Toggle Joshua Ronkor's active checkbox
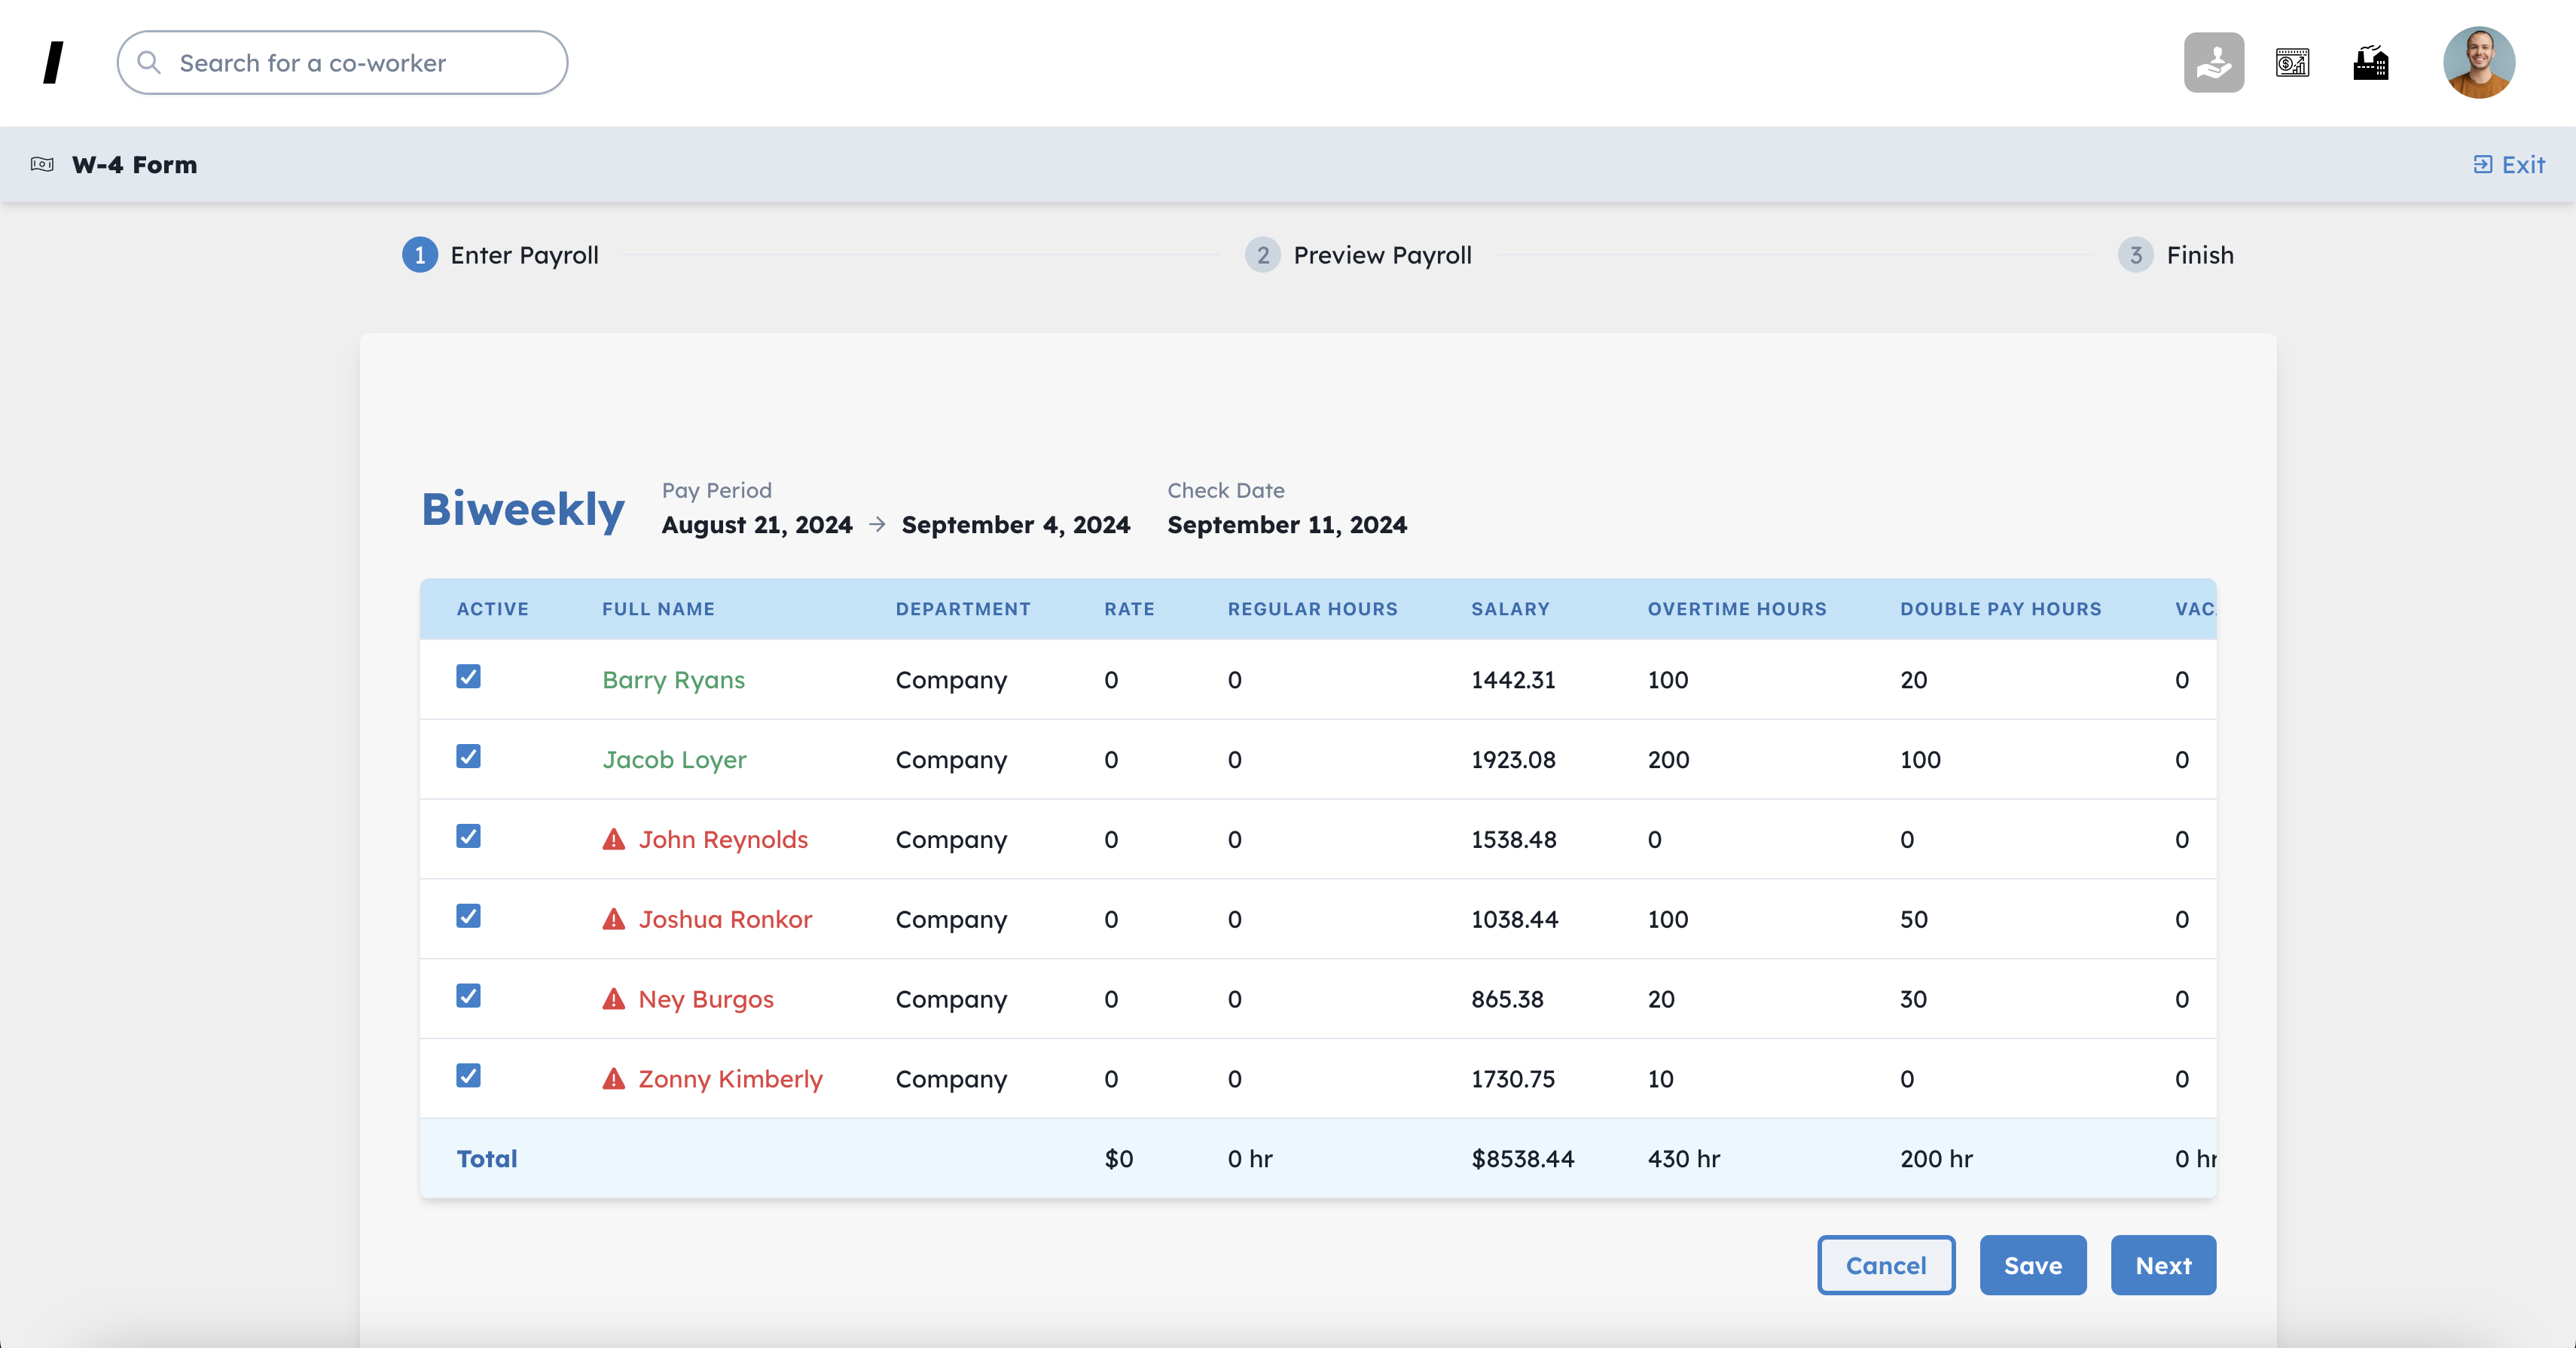This screenshot has height=1348, width=2576. coord(468,916)
